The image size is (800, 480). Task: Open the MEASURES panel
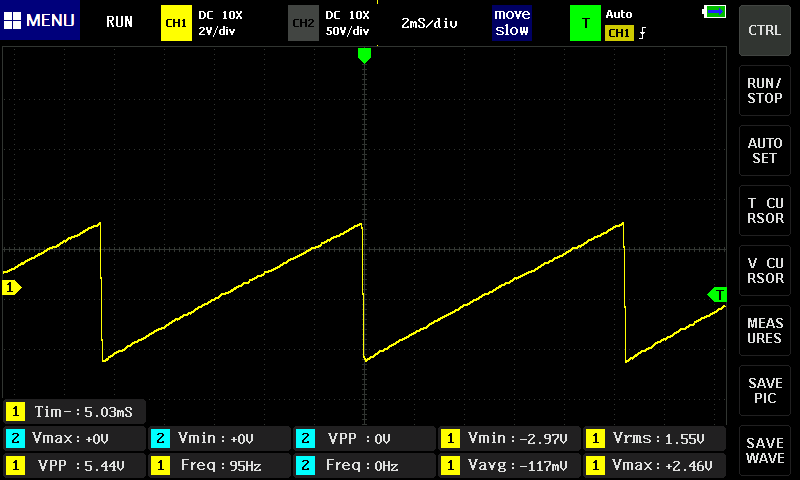coord(764,331)
